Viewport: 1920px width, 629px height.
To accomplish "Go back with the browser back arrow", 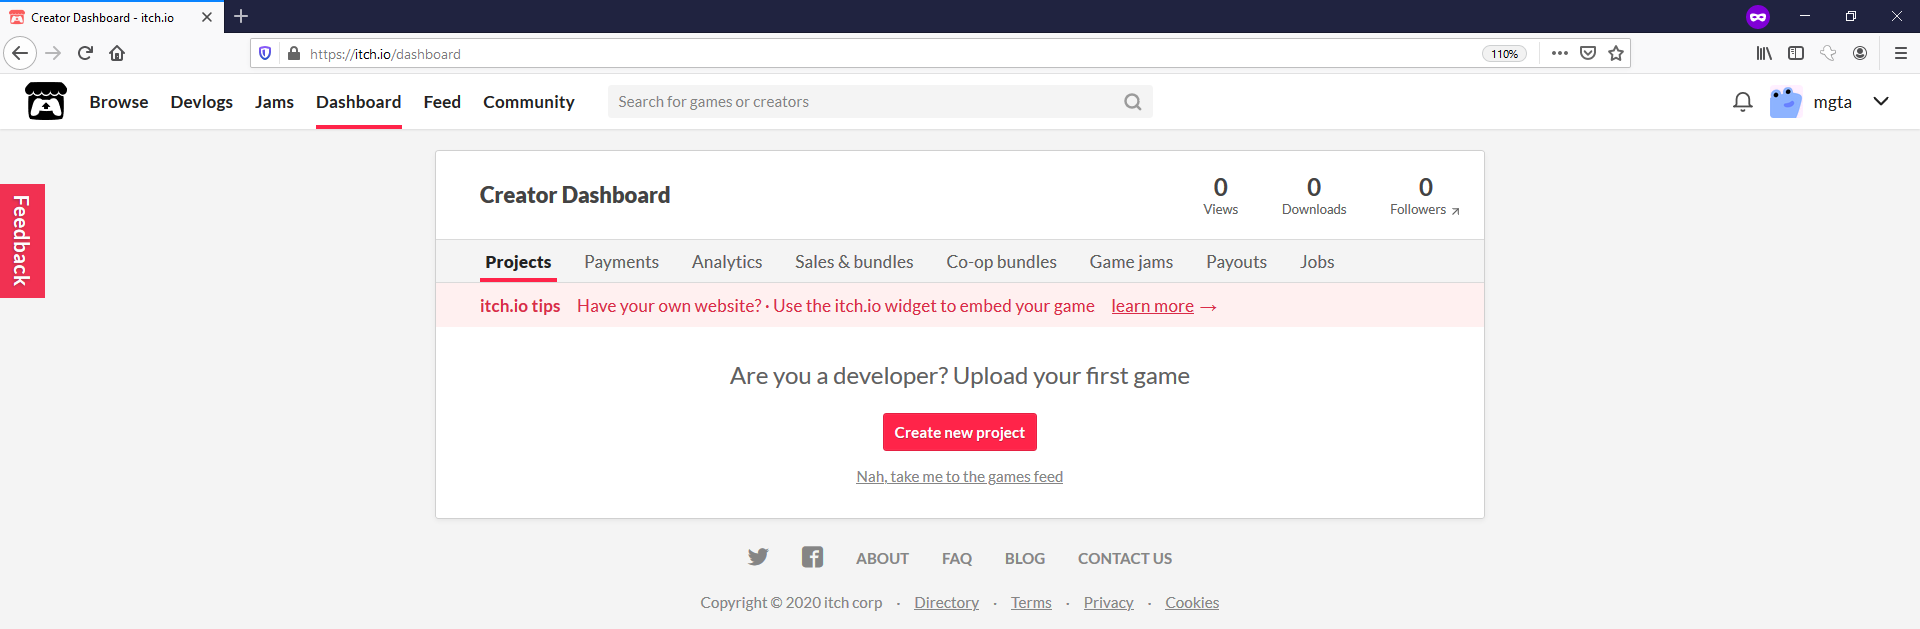I will [20, 53].
